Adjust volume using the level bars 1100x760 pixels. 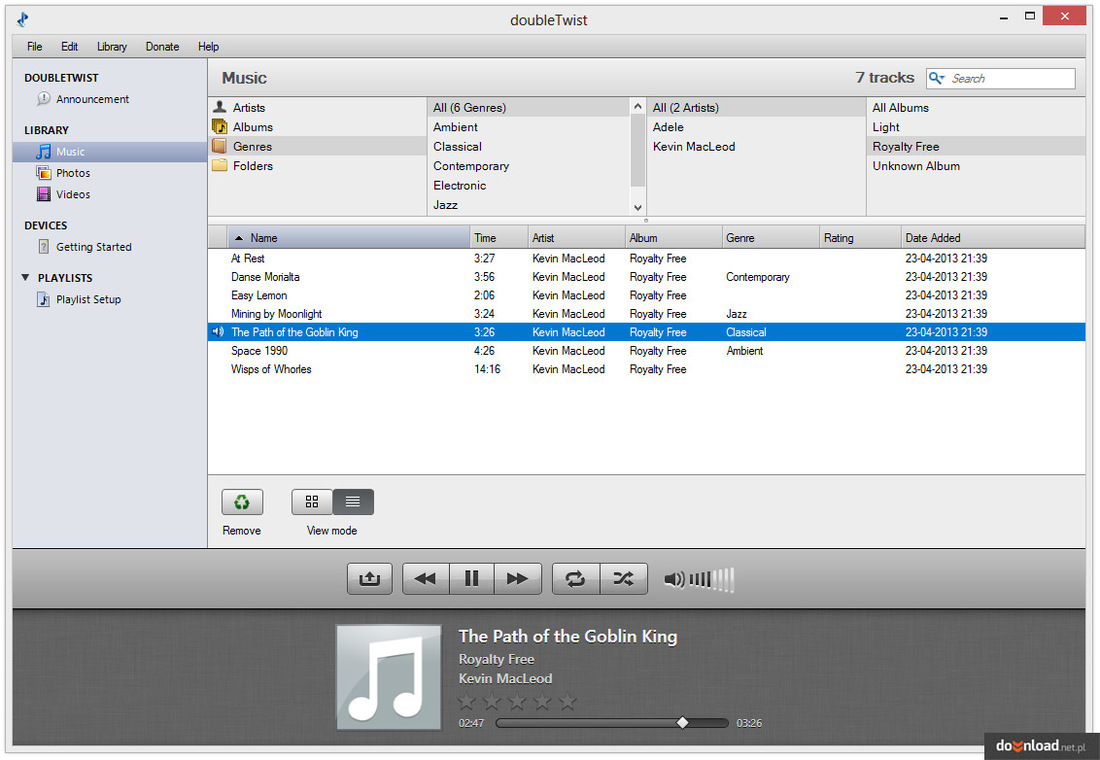[711, 580]
